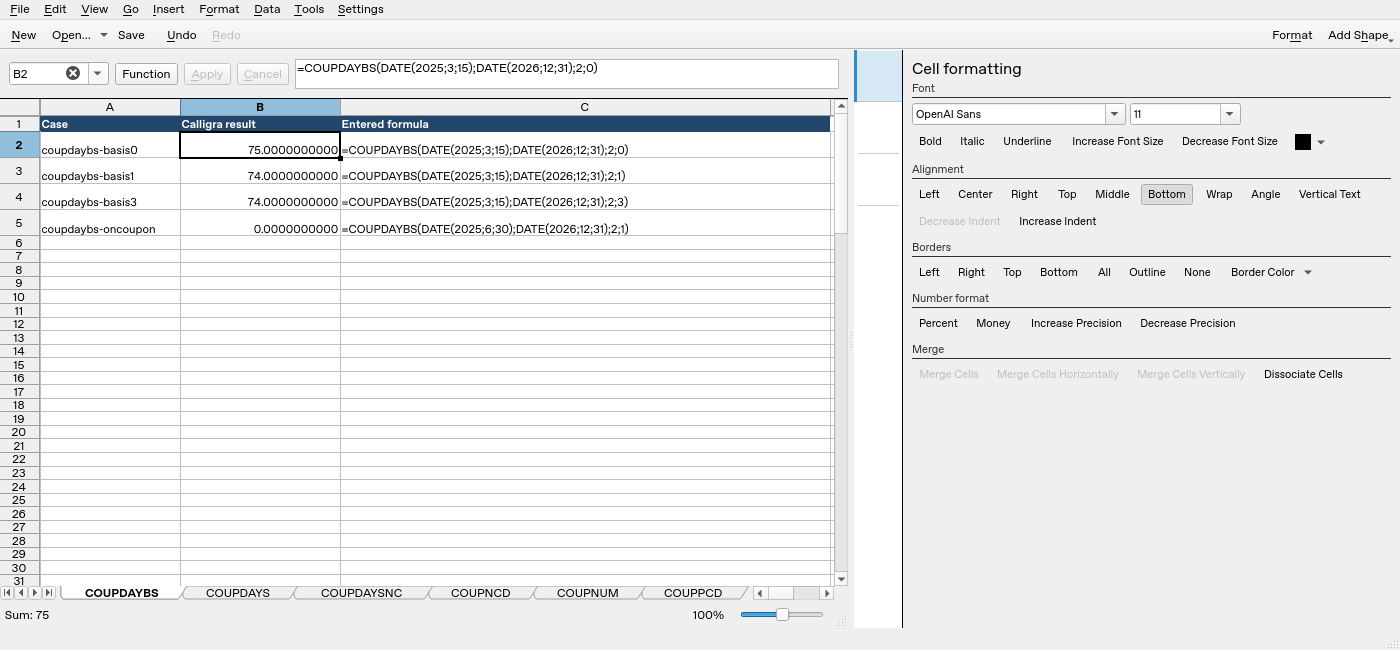Click Save in the toolbar

(x=131, y=35)
